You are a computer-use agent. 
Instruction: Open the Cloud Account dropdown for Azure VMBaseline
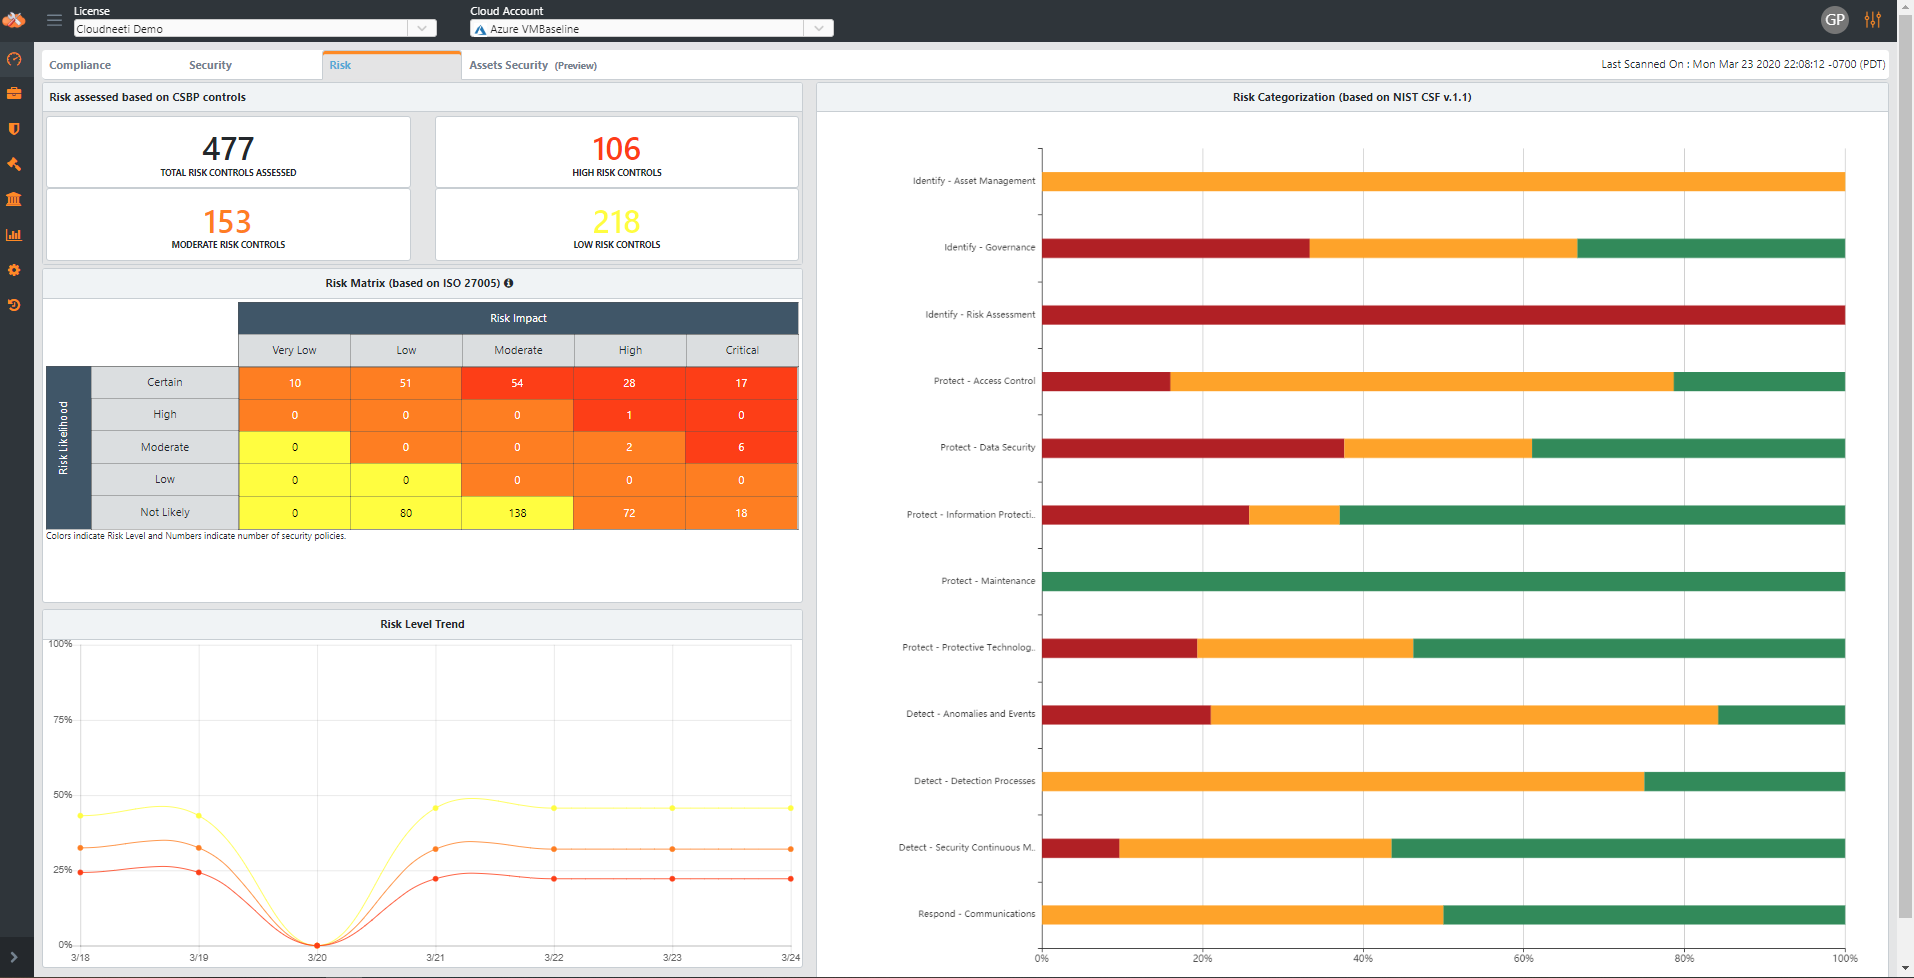pyautogui.click(x=819, y=27)
